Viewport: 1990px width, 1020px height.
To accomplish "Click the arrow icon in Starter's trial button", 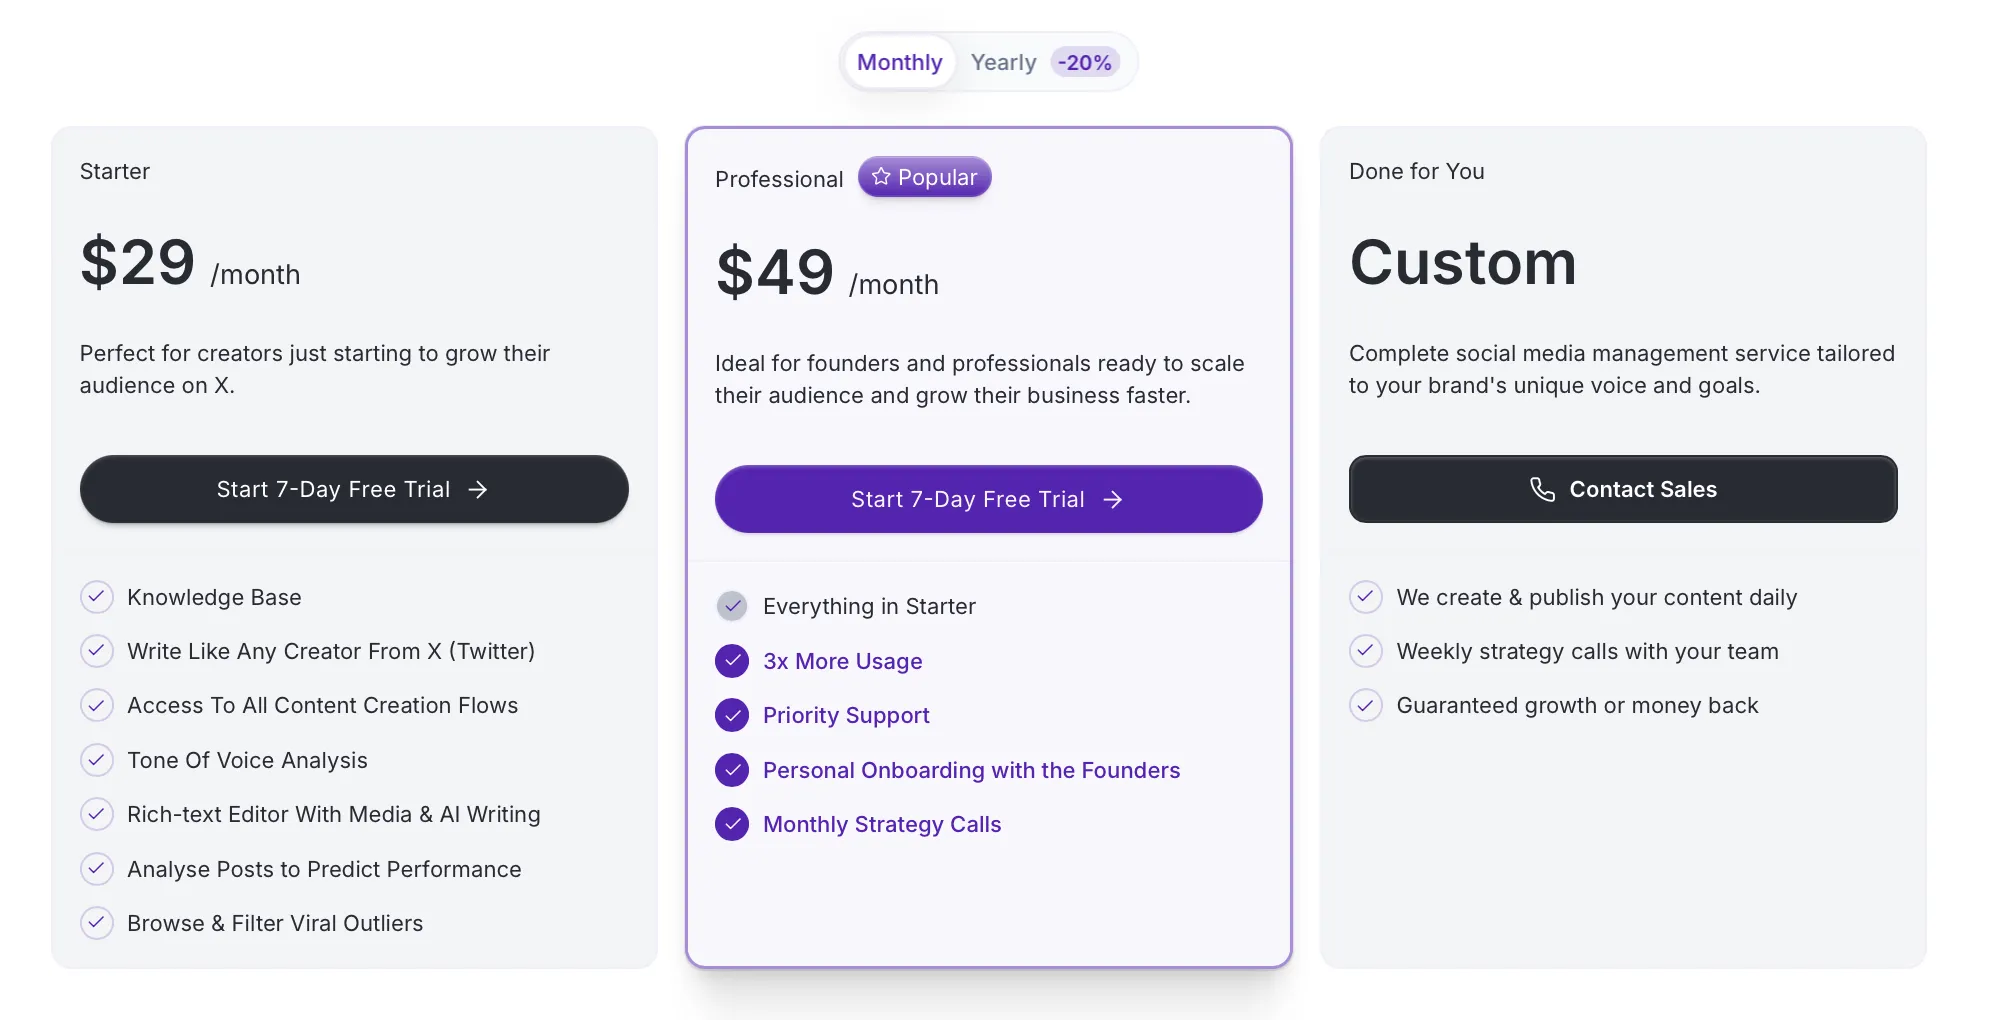I will pyautogui.click(x=479, y=490).
